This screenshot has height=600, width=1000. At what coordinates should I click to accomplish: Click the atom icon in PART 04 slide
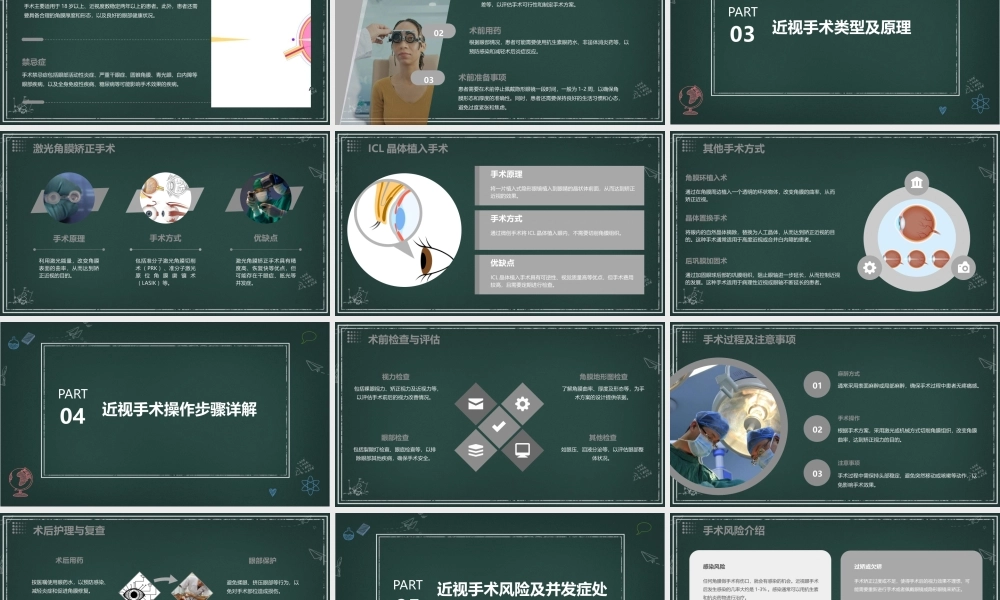(310, 486)
